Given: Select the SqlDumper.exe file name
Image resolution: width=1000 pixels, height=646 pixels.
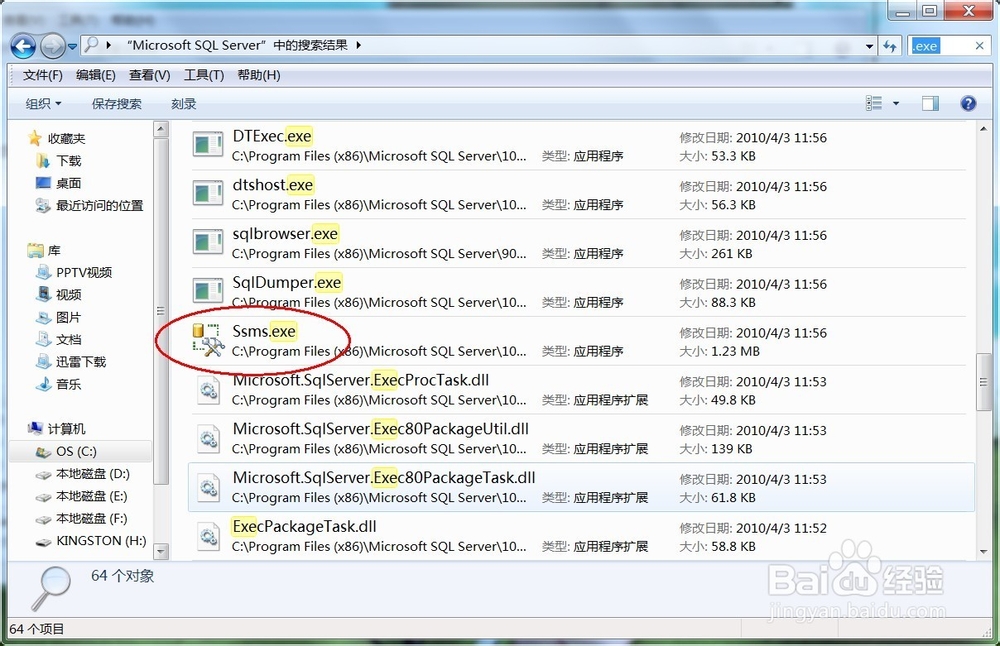Looking at the screenshot, I should coord(287,283).
